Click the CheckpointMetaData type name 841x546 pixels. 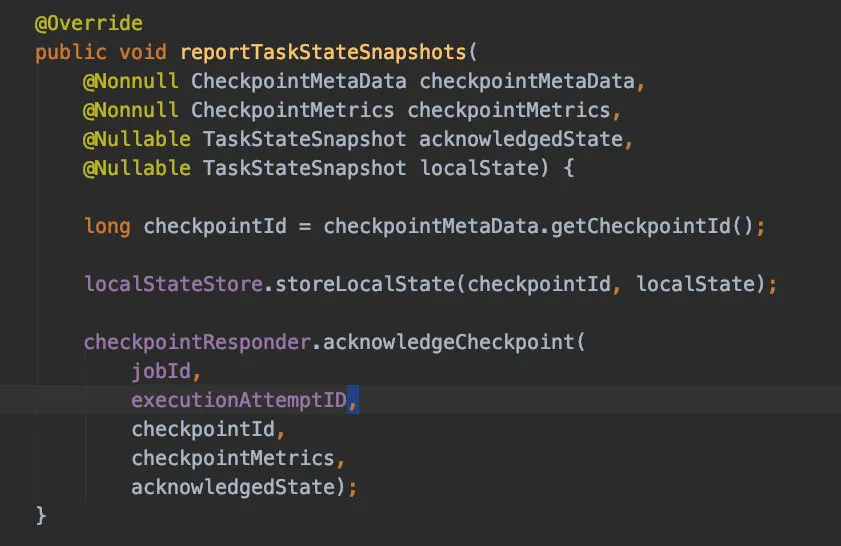pyautogui.click(x=299, y=82)
